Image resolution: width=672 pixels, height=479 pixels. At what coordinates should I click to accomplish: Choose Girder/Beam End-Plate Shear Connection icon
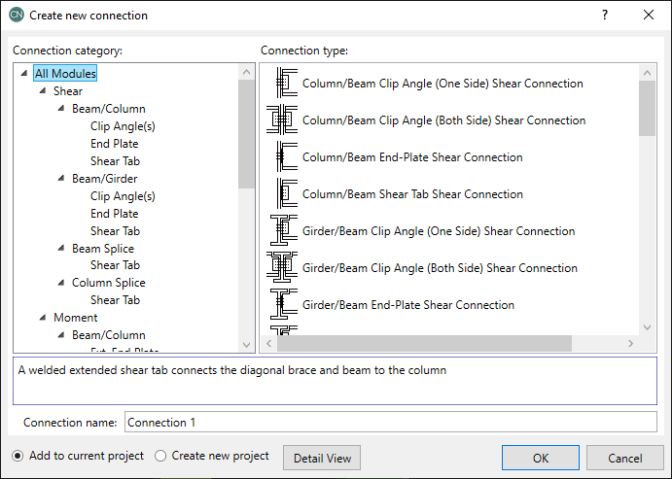point(283,305)
